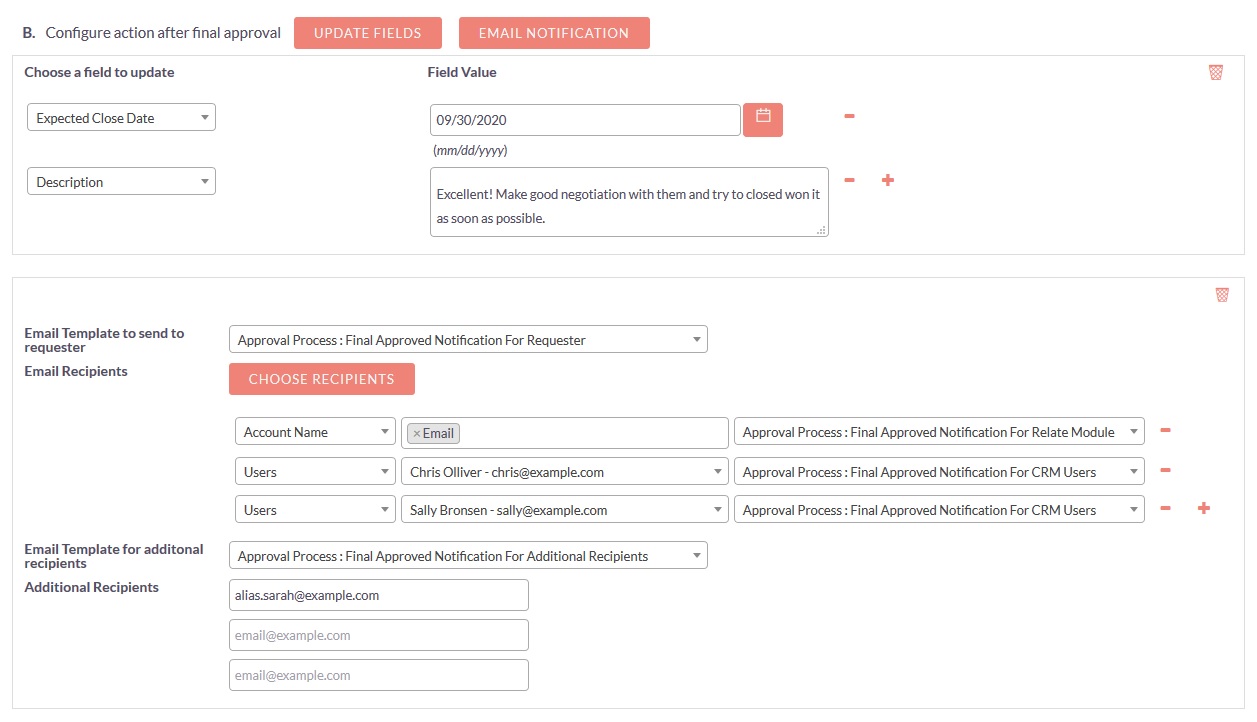Click the 'Field Value' column label
This screenshot has height=722, width=1257.
pyautogui.click(x=462, y=72)
